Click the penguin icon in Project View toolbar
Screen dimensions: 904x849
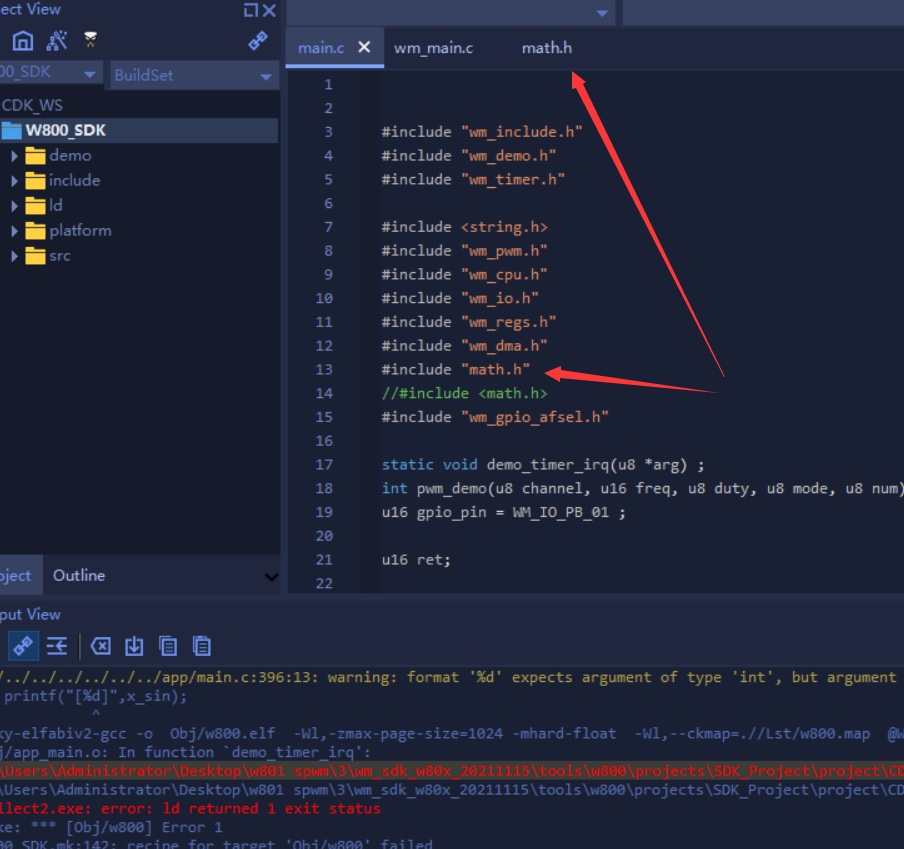(91, 41)
